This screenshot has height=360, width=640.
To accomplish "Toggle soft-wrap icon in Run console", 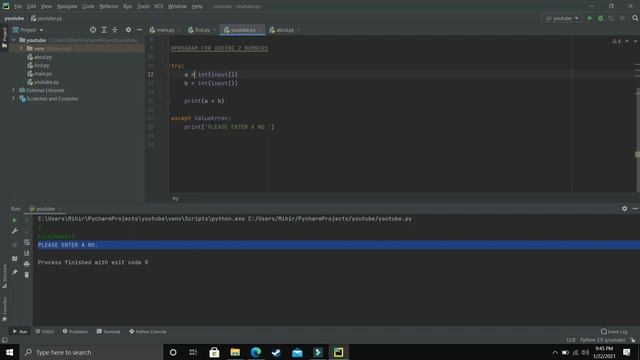I will [27, 242].
